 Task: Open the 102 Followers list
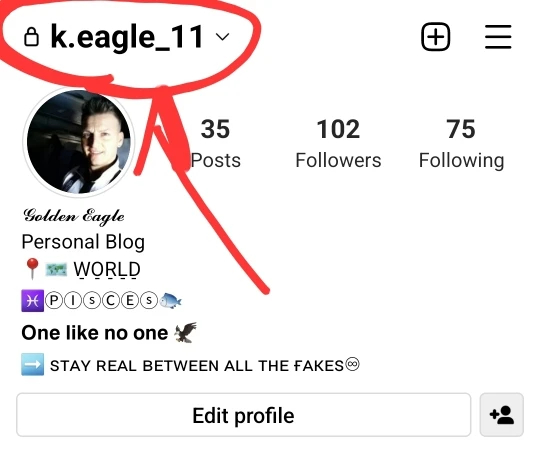(338, 143)
